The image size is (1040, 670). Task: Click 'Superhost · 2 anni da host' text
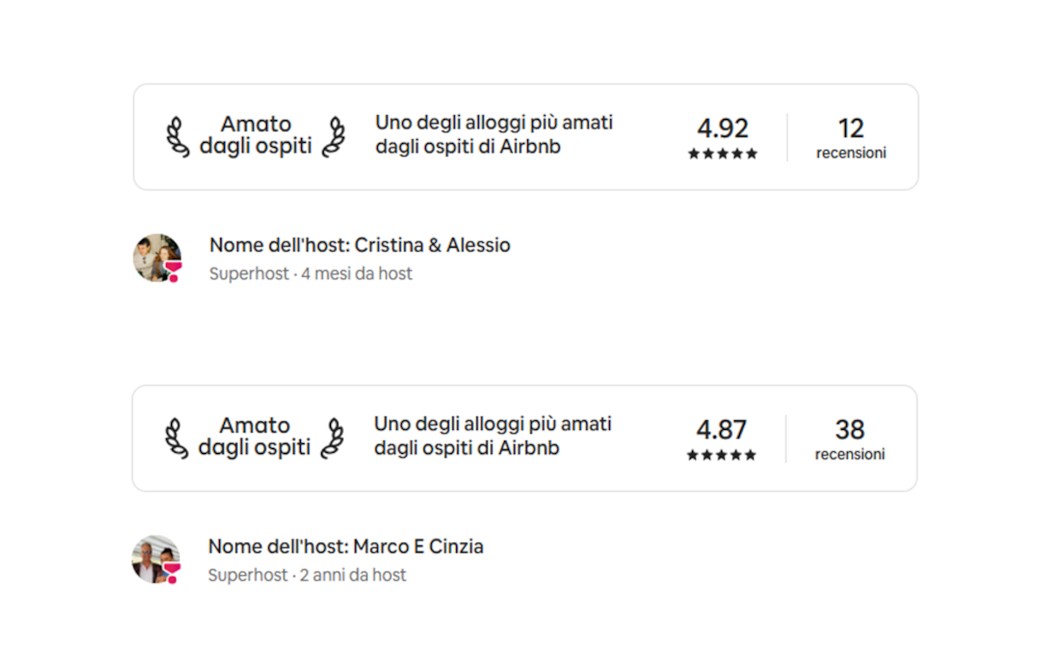tap(306, 574)
